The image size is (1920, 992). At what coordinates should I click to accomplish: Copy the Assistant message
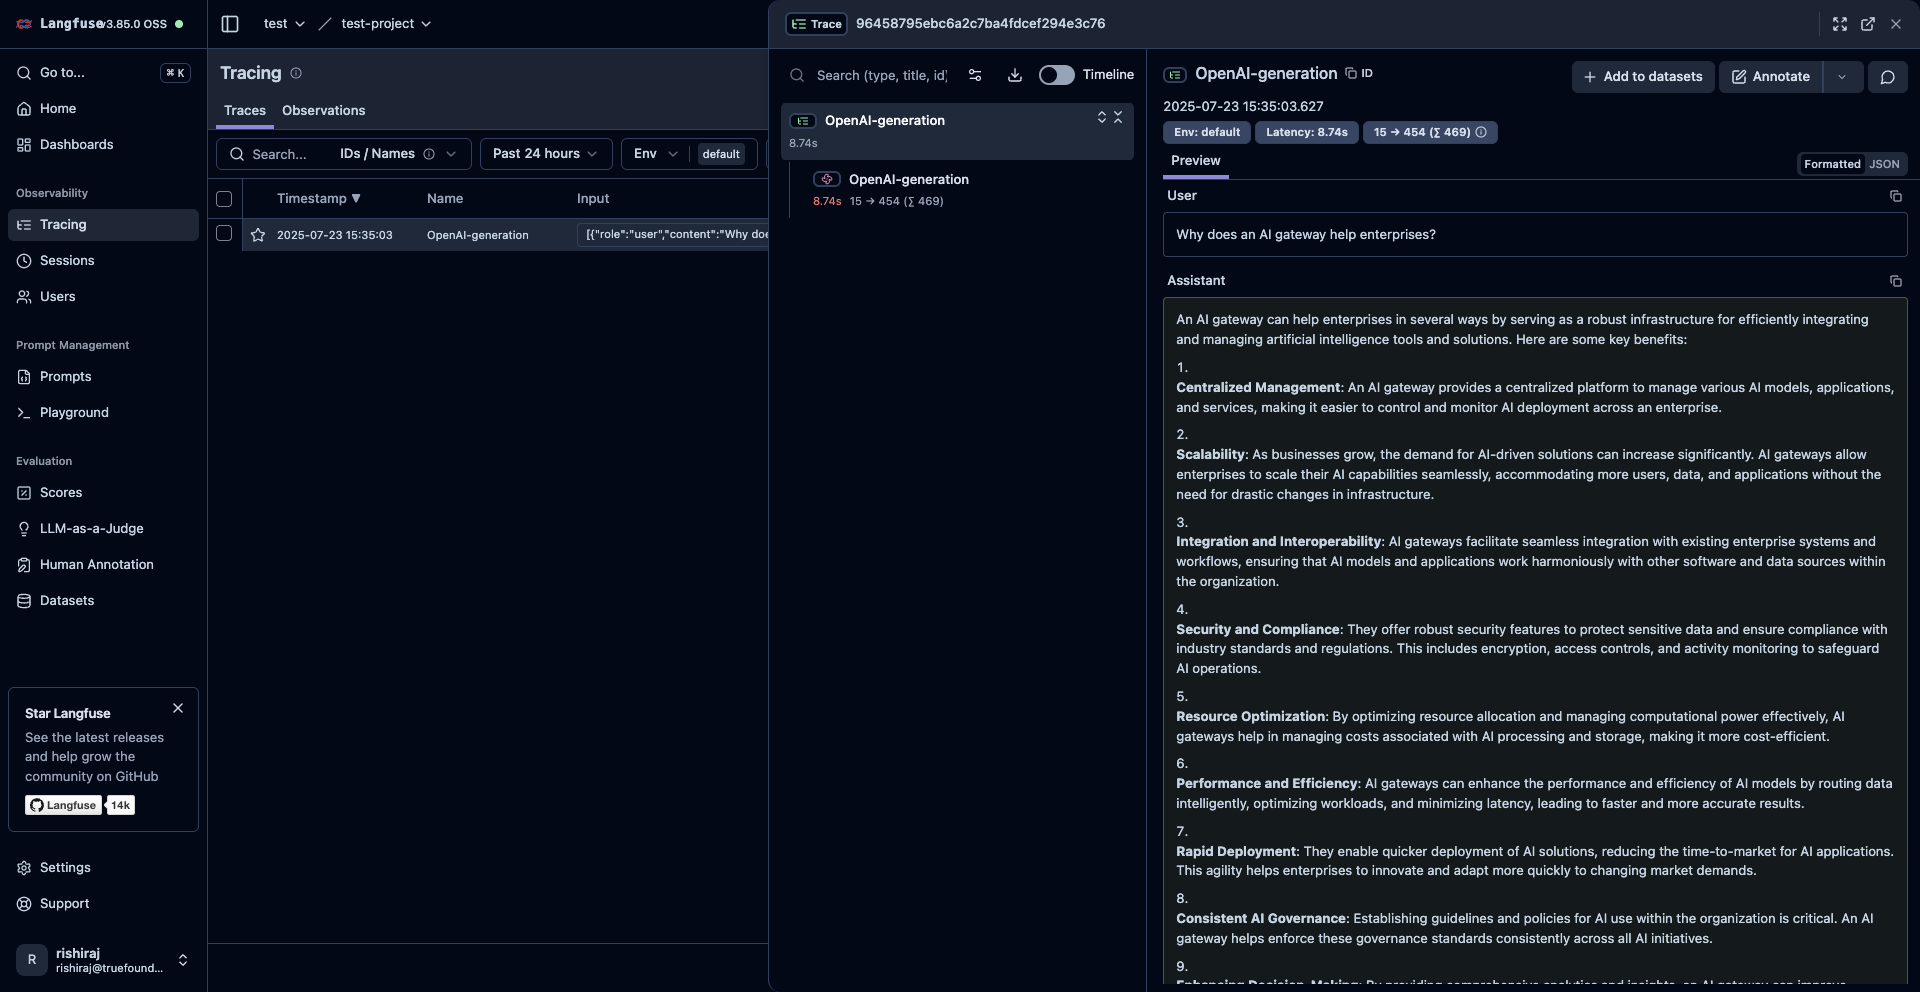click(x=1895, y=281)
